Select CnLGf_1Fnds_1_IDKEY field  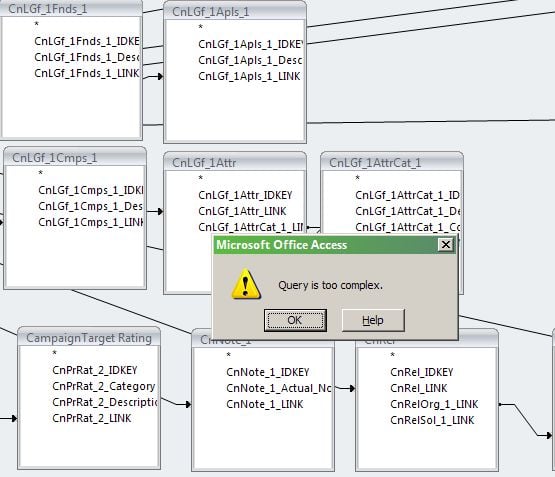(x=87, y=41)
